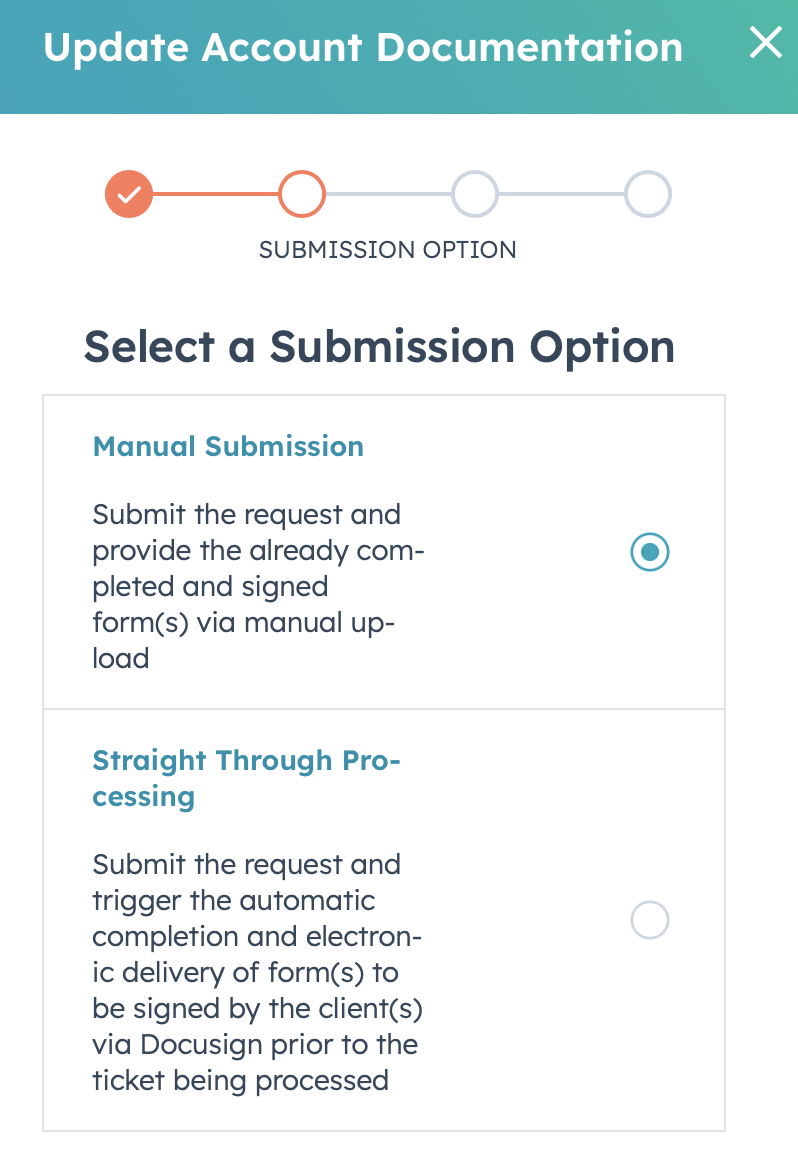Click progress line between steps two and three
798x1152 pixels.
click(x=388, y=194)
